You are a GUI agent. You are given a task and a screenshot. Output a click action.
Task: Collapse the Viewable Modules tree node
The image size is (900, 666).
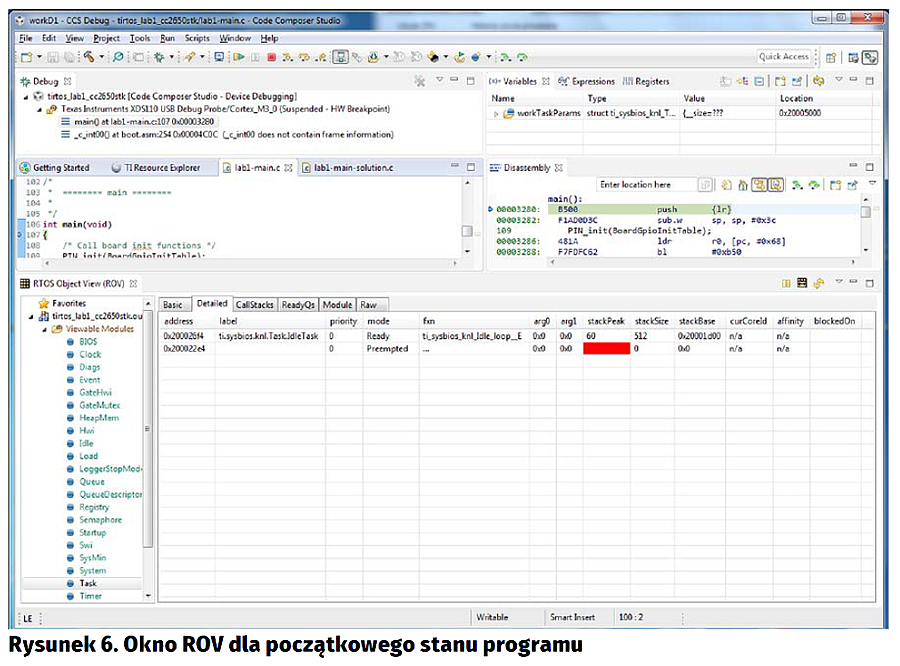(x=43, y=329)
